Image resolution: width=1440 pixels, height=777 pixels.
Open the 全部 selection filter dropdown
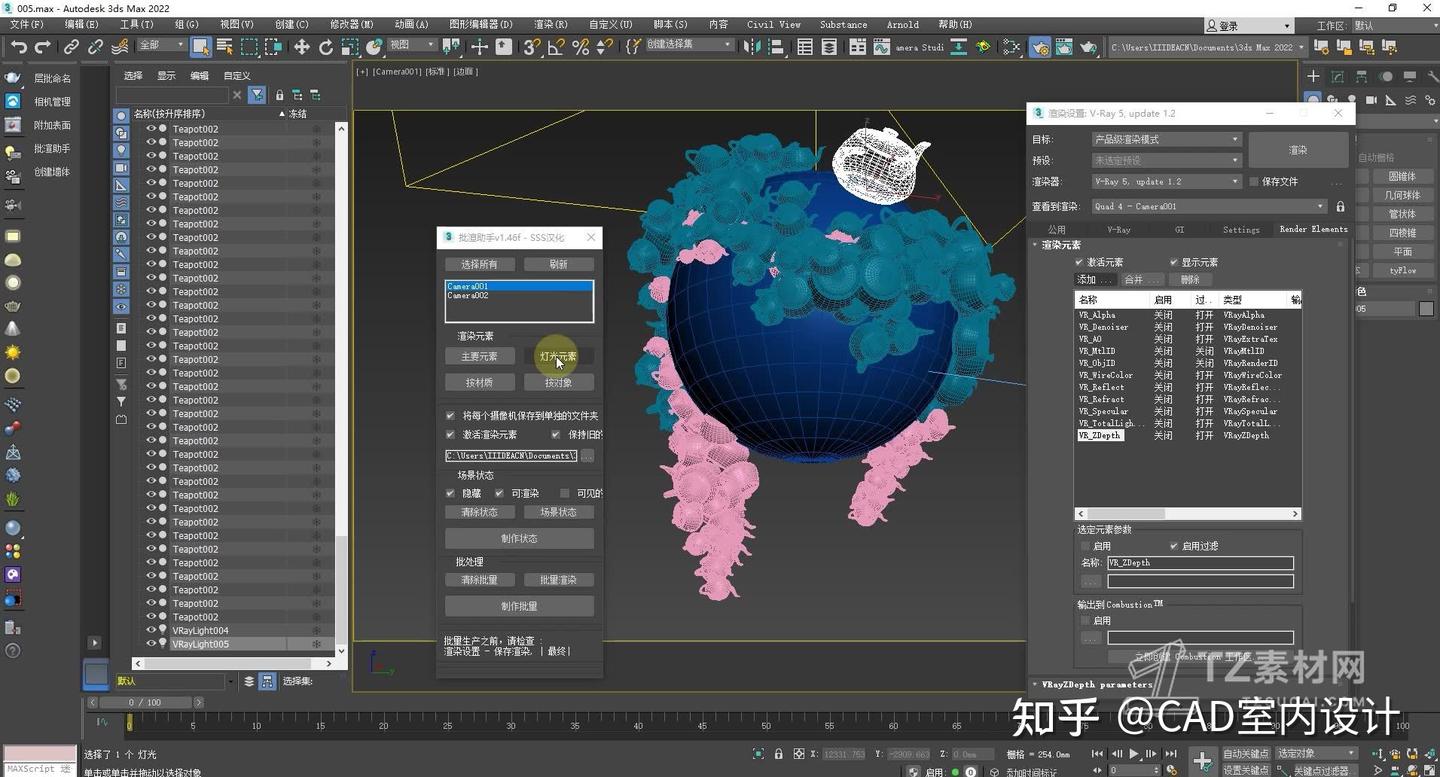161,45
